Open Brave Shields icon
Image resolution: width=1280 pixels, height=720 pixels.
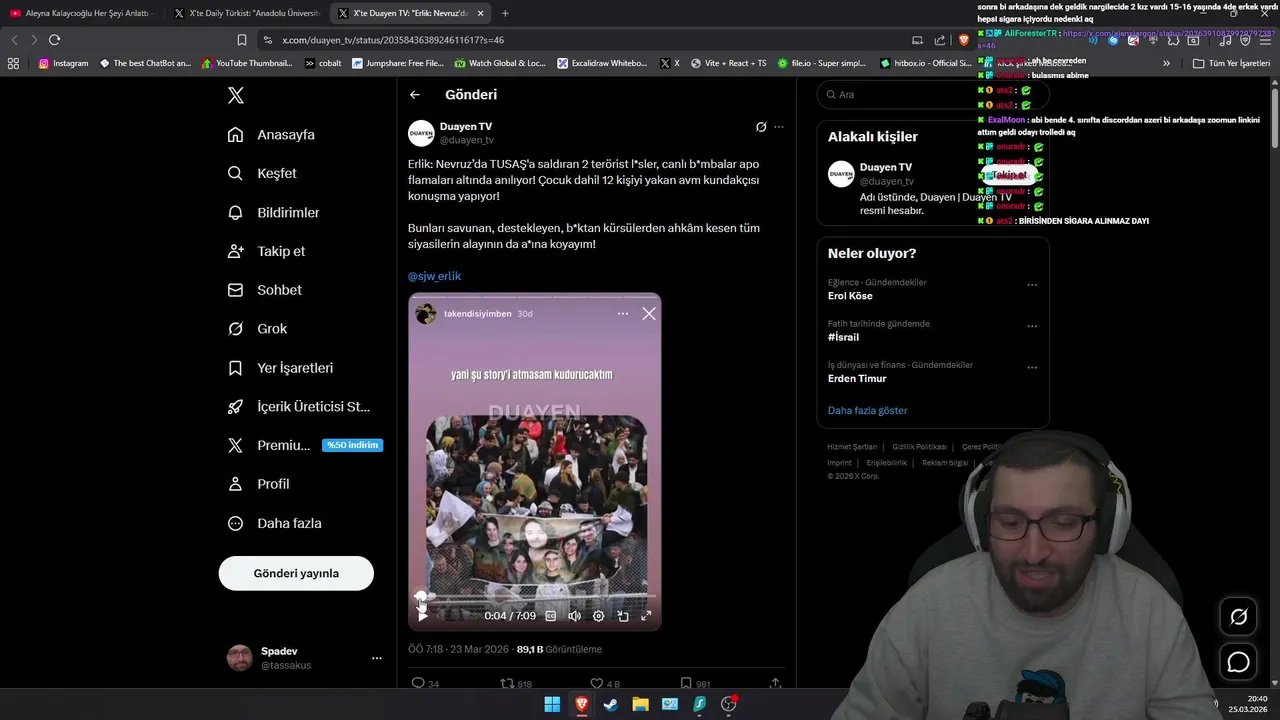pyautogui.click(x=964, y=40)
